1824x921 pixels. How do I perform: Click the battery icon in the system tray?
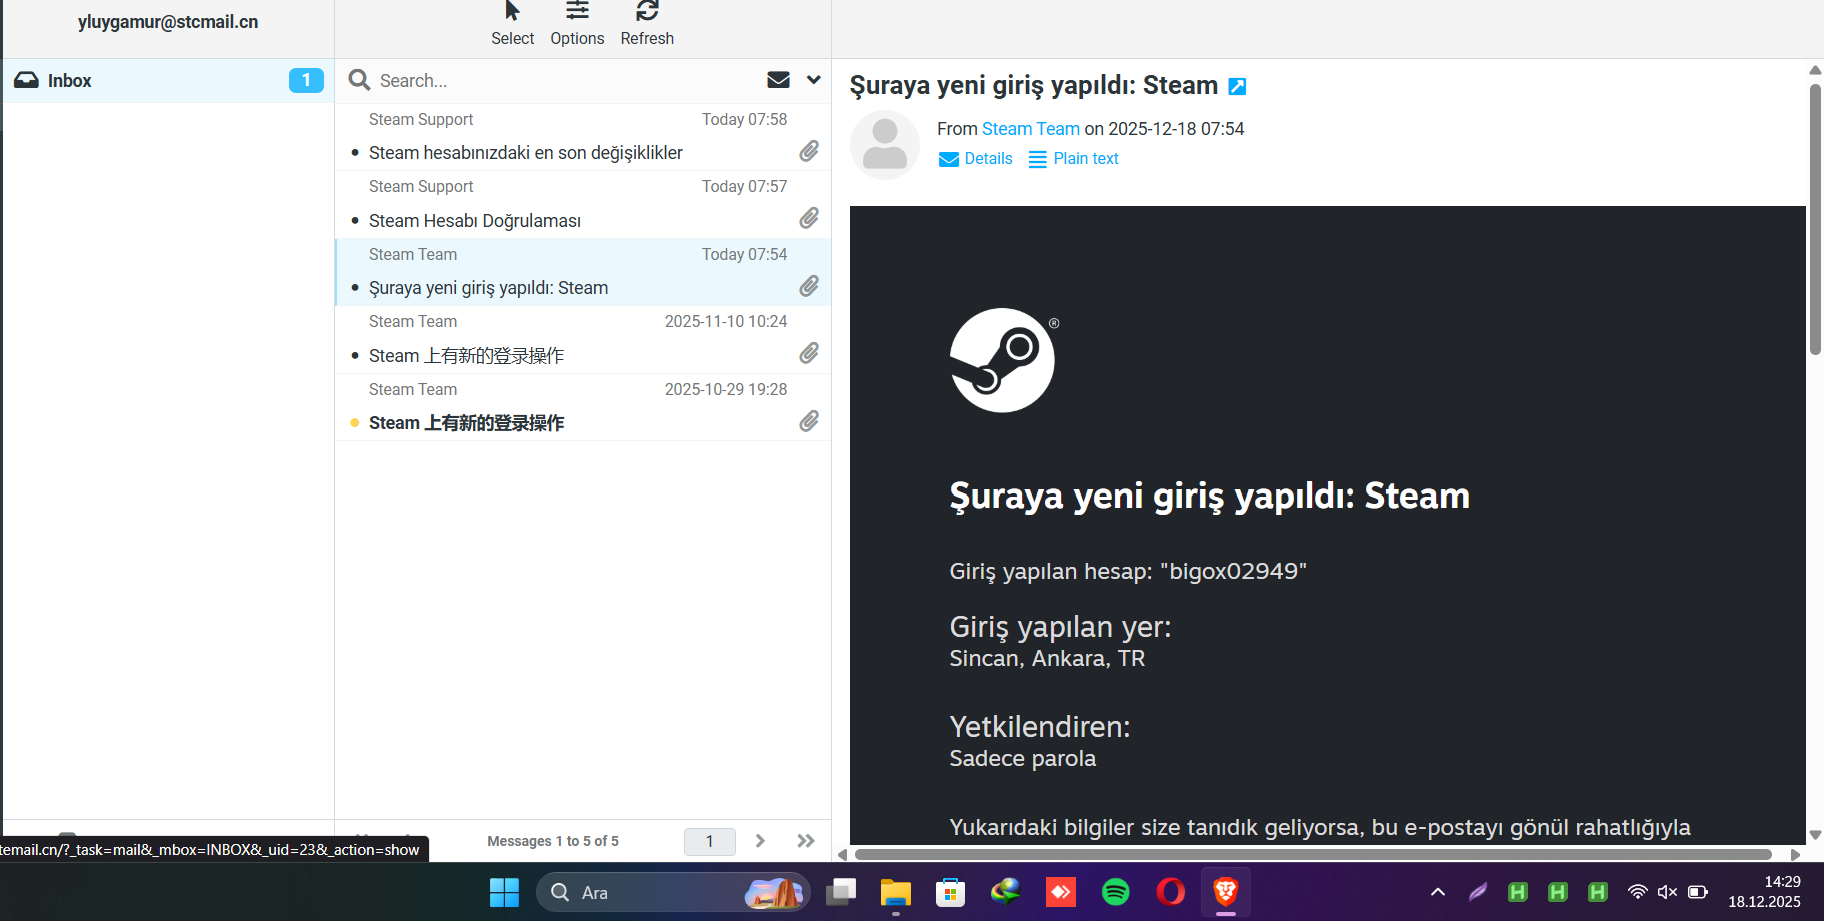click(1698, 892)
